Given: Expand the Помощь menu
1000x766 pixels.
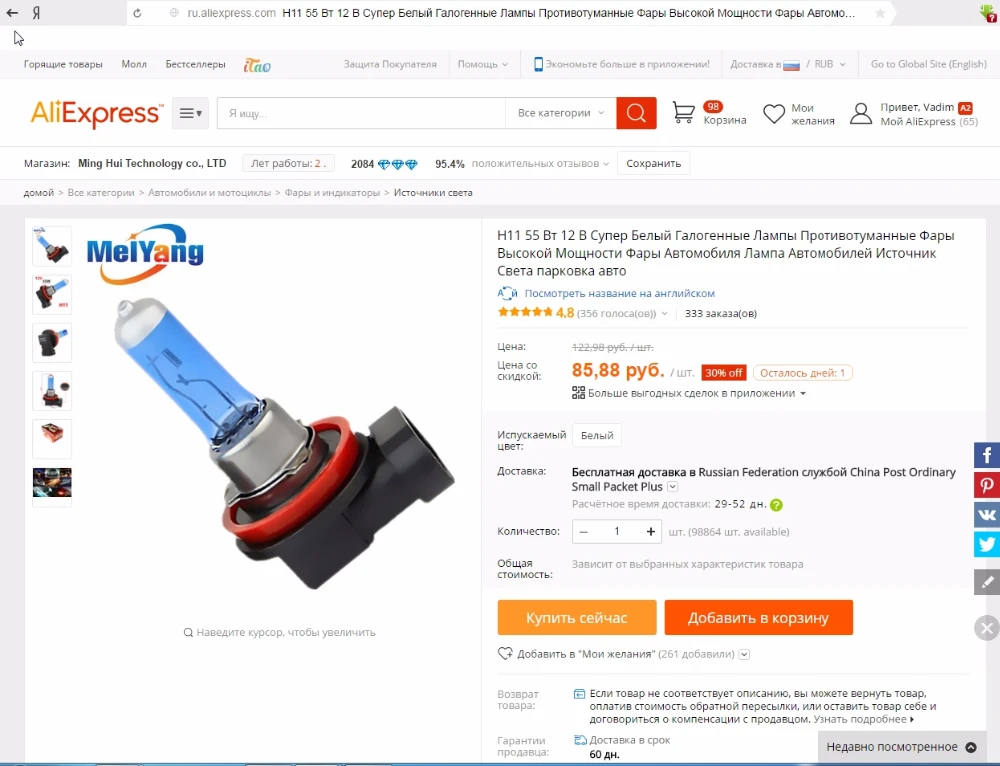Looking at the screenshot, I should [x=482, y=64].
